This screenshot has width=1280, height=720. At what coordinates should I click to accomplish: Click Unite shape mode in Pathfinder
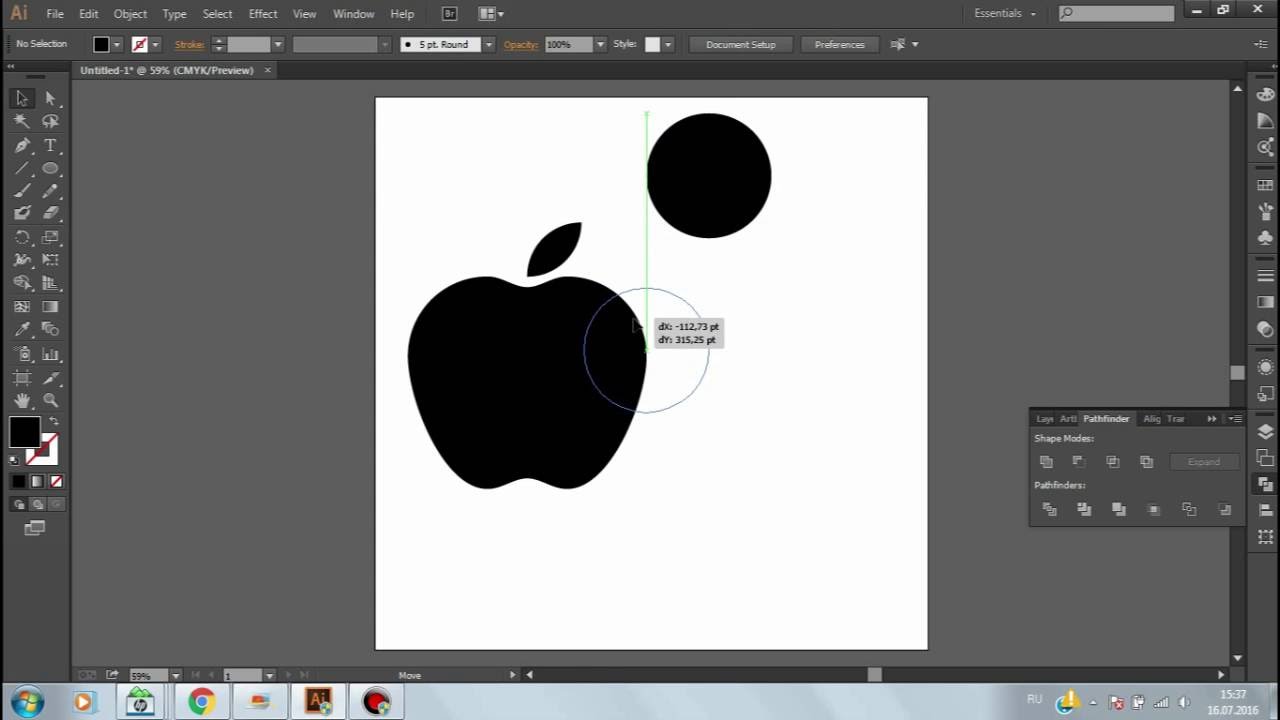coord(1046,462)
